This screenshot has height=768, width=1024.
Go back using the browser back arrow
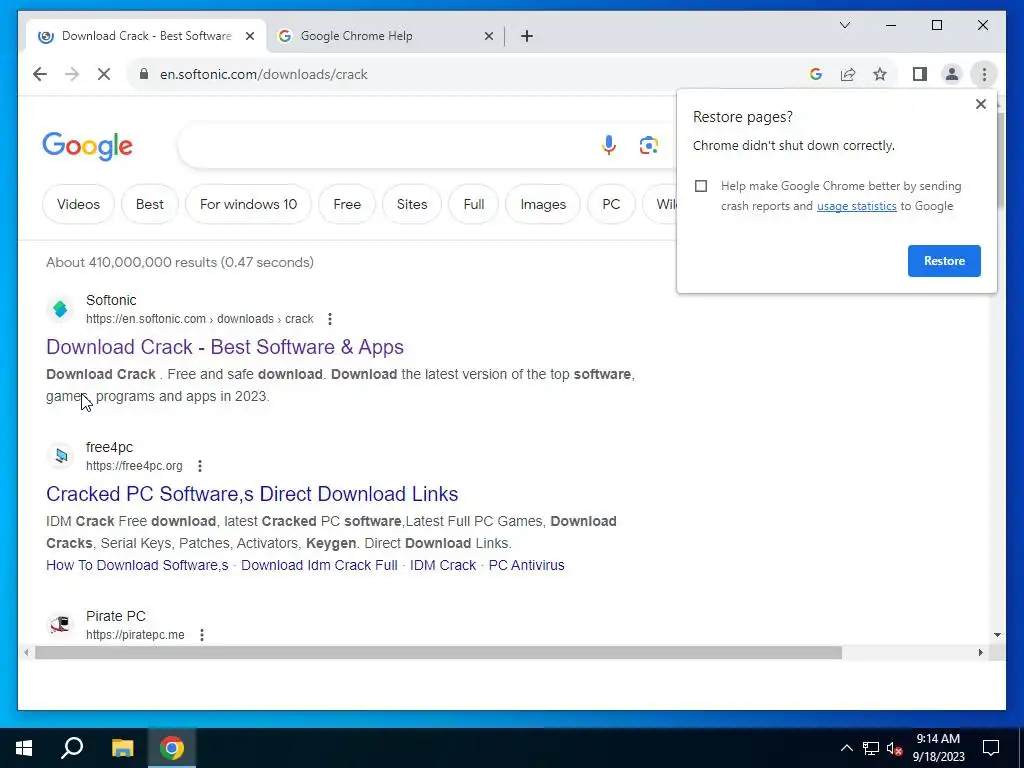[x=40, y=74]
